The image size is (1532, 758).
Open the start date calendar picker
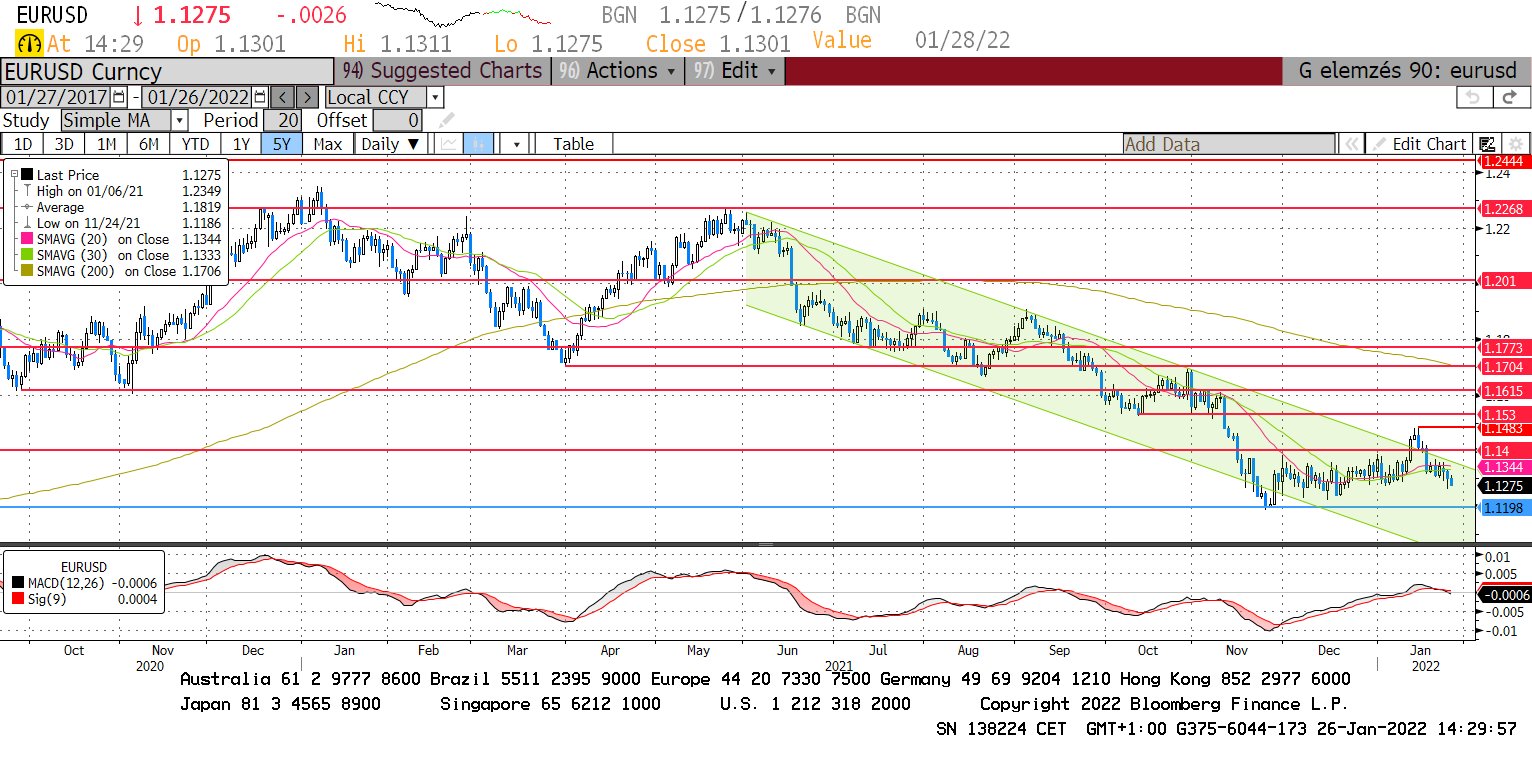click(119, 97)
